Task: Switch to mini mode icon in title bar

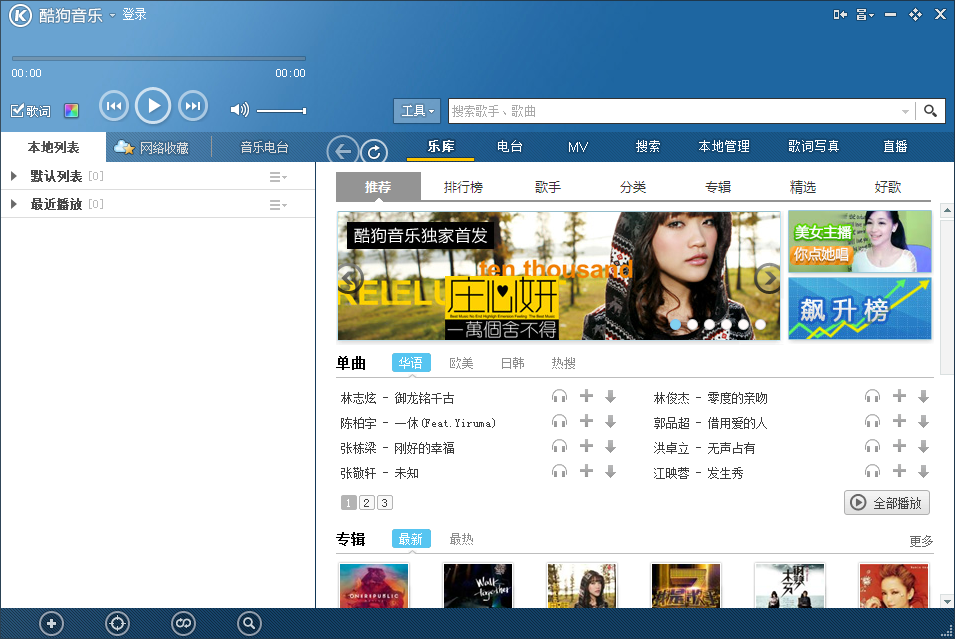Action: point(840,15)
